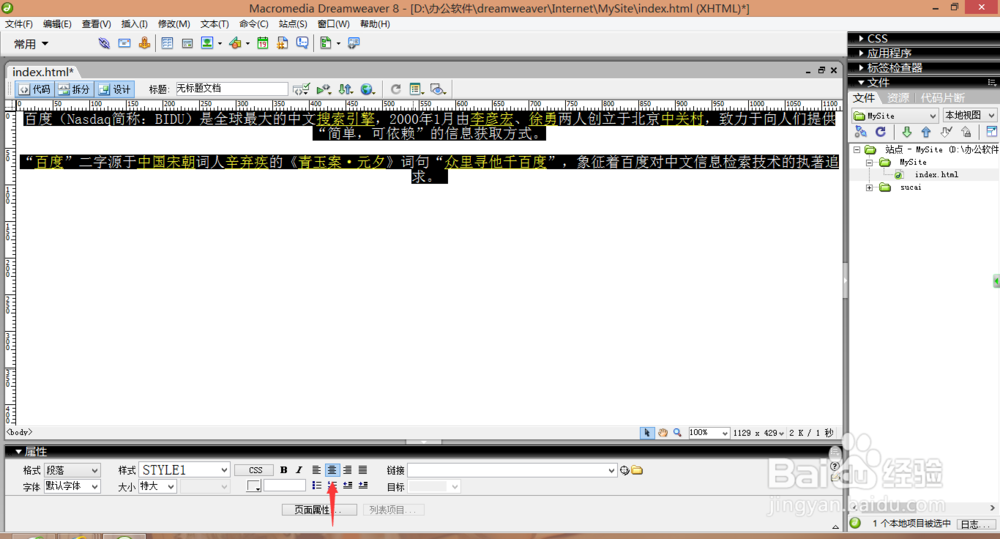The height and width of the screenshot is (539, 1000).
Task: Open the 大小 size dropdown
Action: [157, 486]
